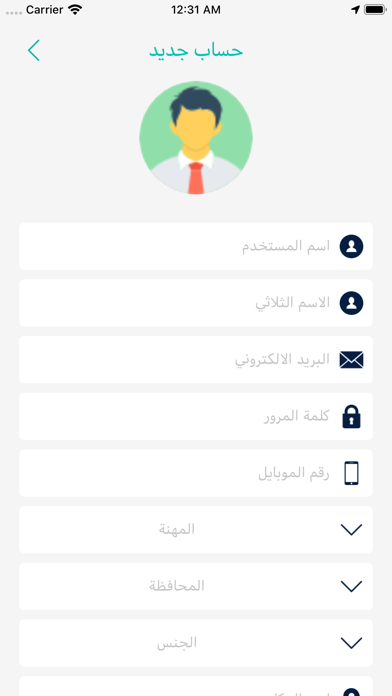Tap the profile avatar picture
Image resolution: width=392 pixels, height=696 pixels.
pos(196,138)
